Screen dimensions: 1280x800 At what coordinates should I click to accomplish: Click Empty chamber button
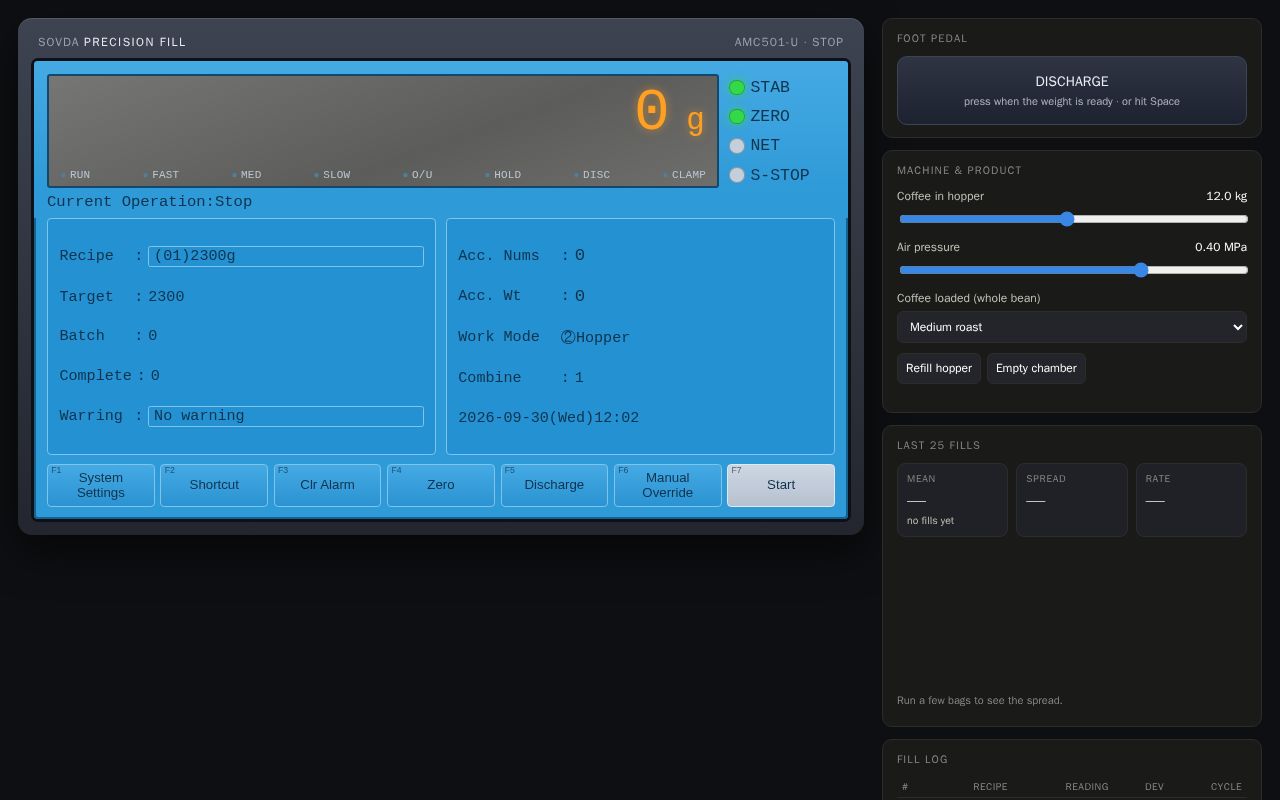tap(1036, 368)
